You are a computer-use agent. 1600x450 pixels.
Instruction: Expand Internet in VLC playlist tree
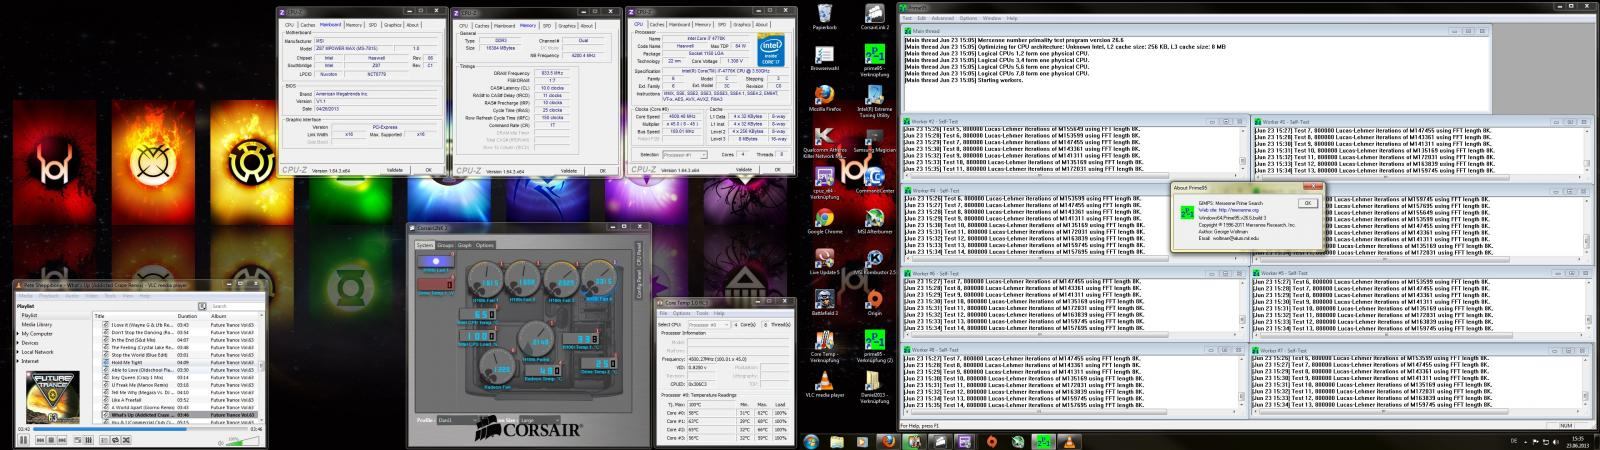coord(17,361)
